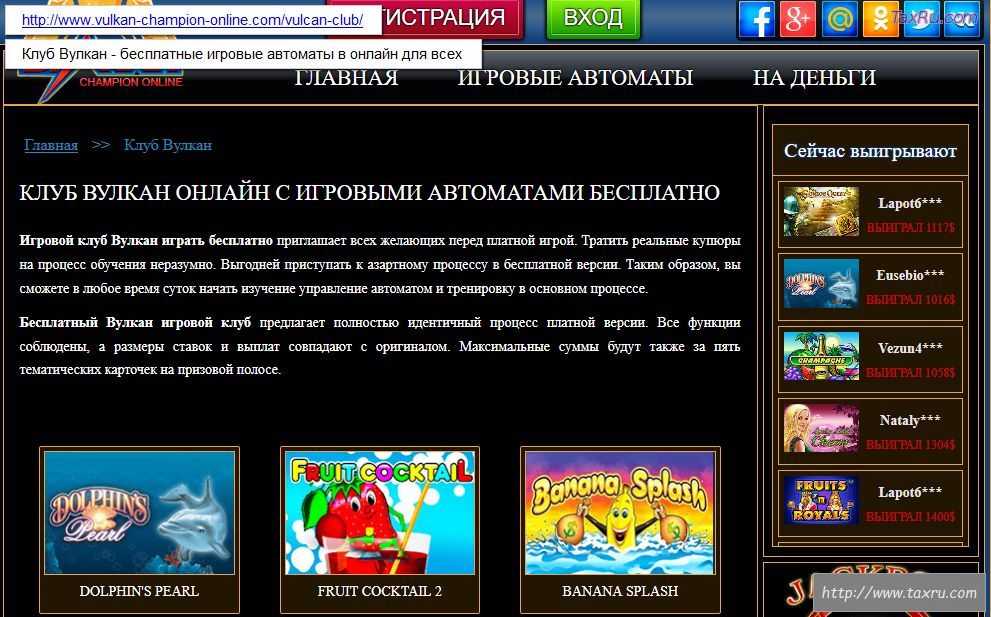Click the Google Plus icon
Image resolution: width=991 pixels, height=617 pixels.
tap(798, 19)
